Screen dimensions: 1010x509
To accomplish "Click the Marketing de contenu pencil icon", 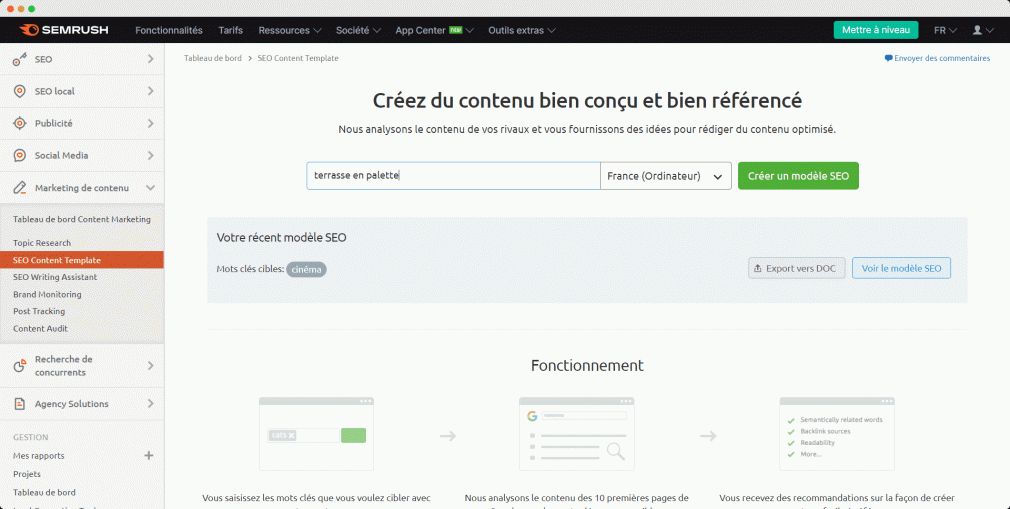I will click(20, 188).
